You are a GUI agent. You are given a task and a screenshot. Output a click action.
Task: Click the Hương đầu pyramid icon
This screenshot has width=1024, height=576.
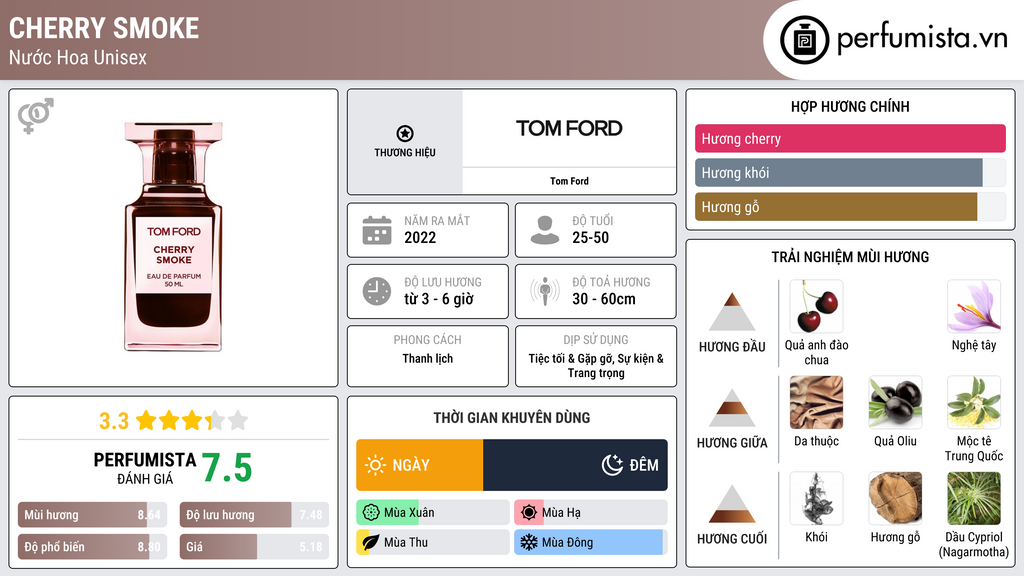point(732,312)
